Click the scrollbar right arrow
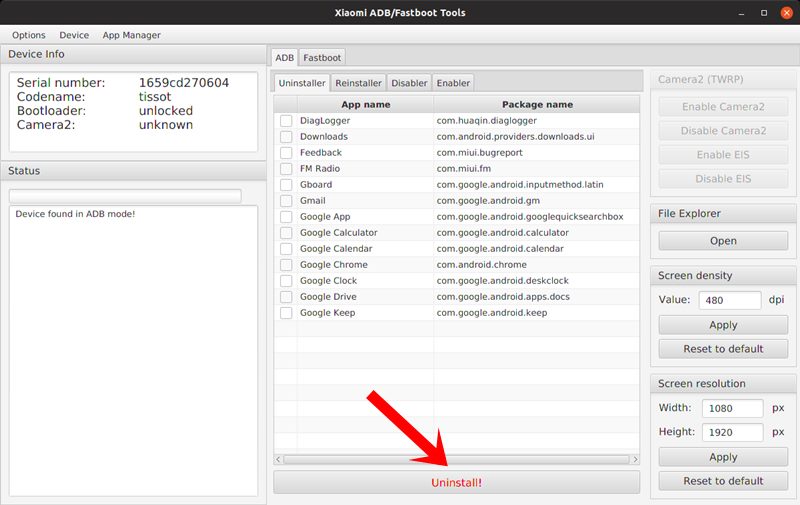The height and width of the screenshot is (505, 800). (x=635, y=460)
